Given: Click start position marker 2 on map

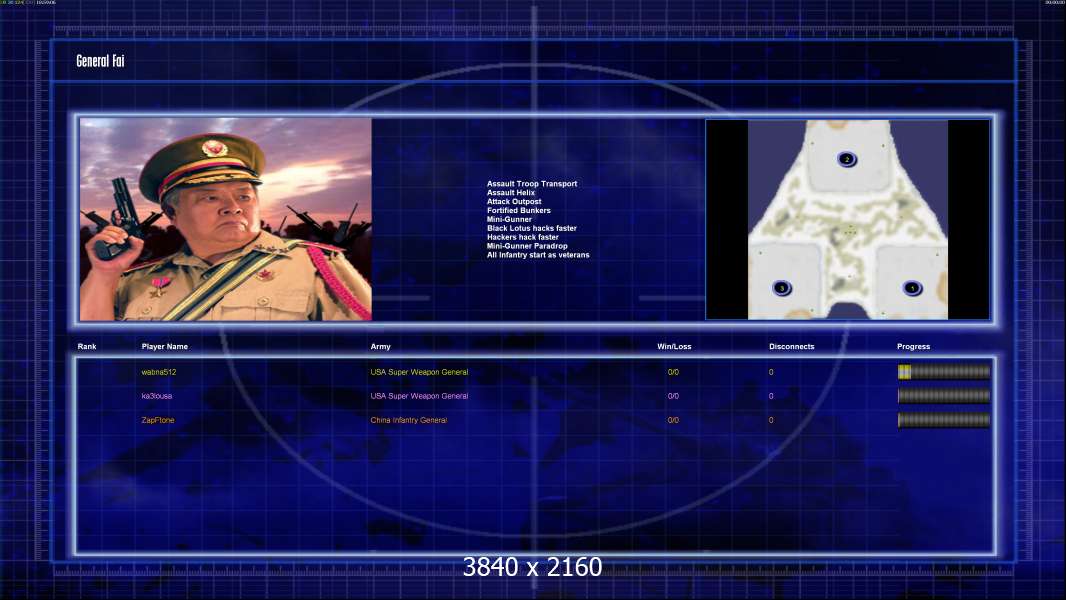Looking at the screenshot, I should click(846, 160).
